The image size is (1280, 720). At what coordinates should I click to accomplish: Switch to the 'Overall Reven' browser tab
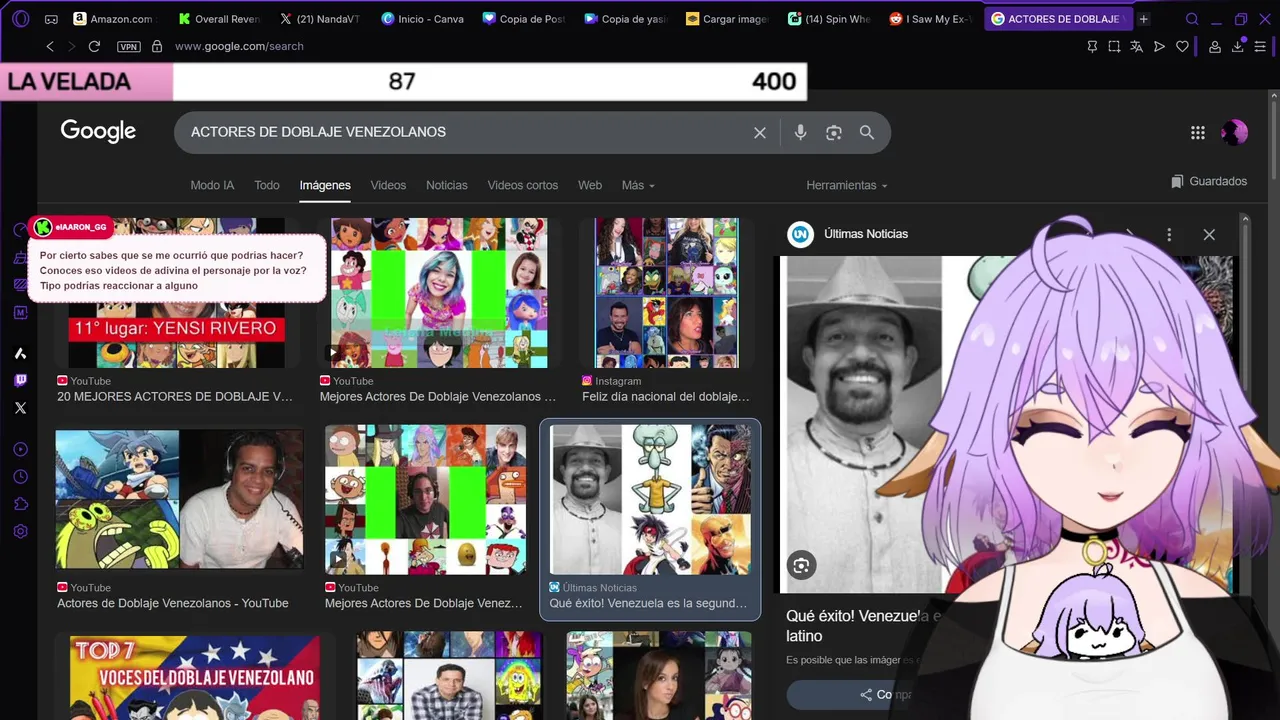(x=219, y=19)
